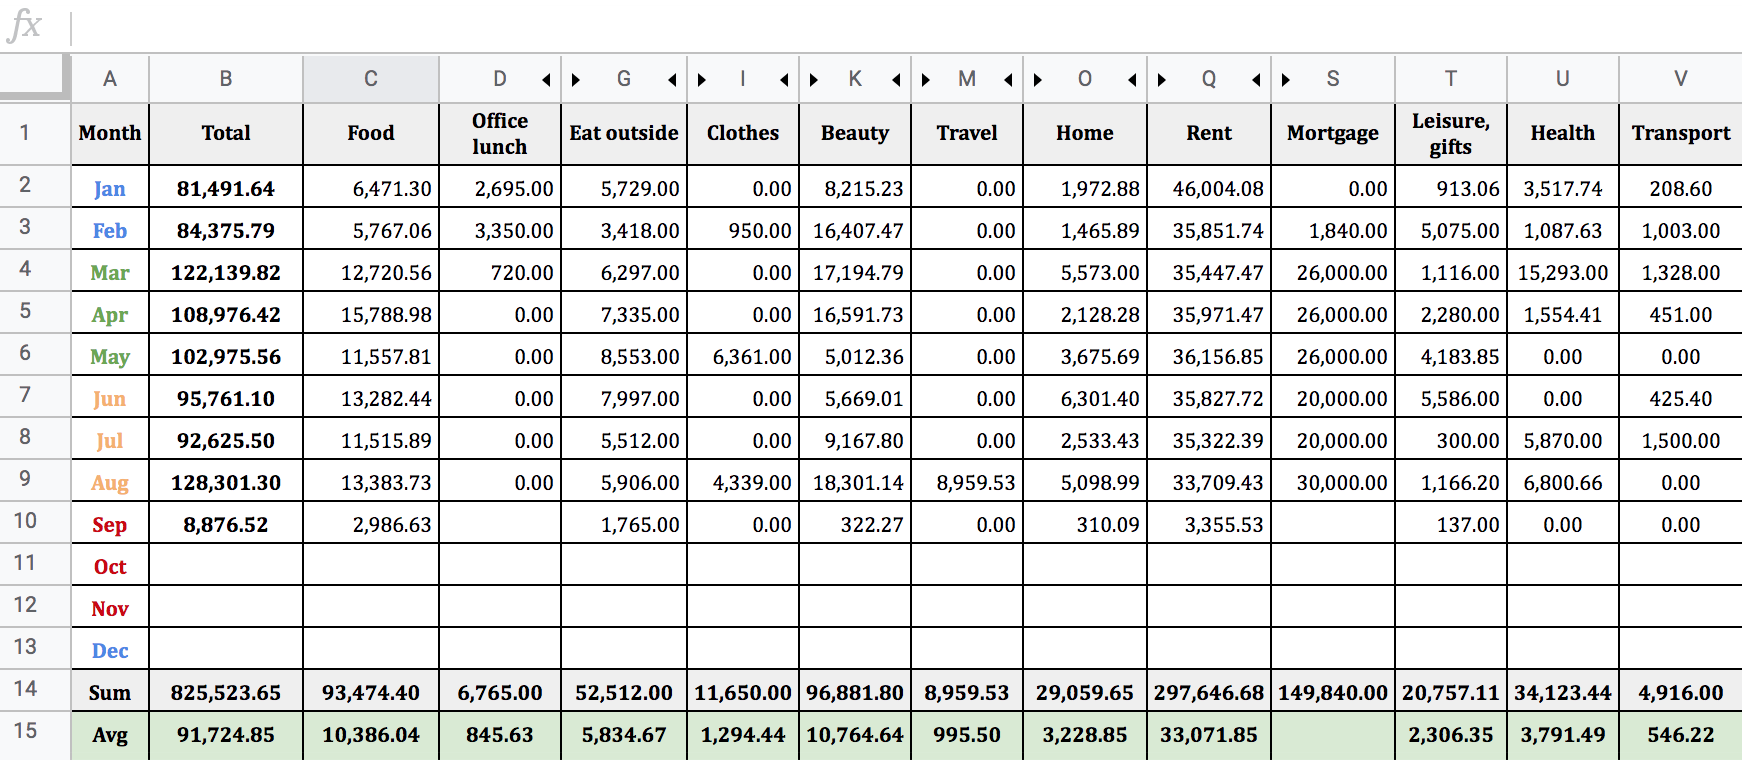The width and height of the screenshot is (1742, 760).
Task: Select column B by its header letter
Action: (226, 79)
